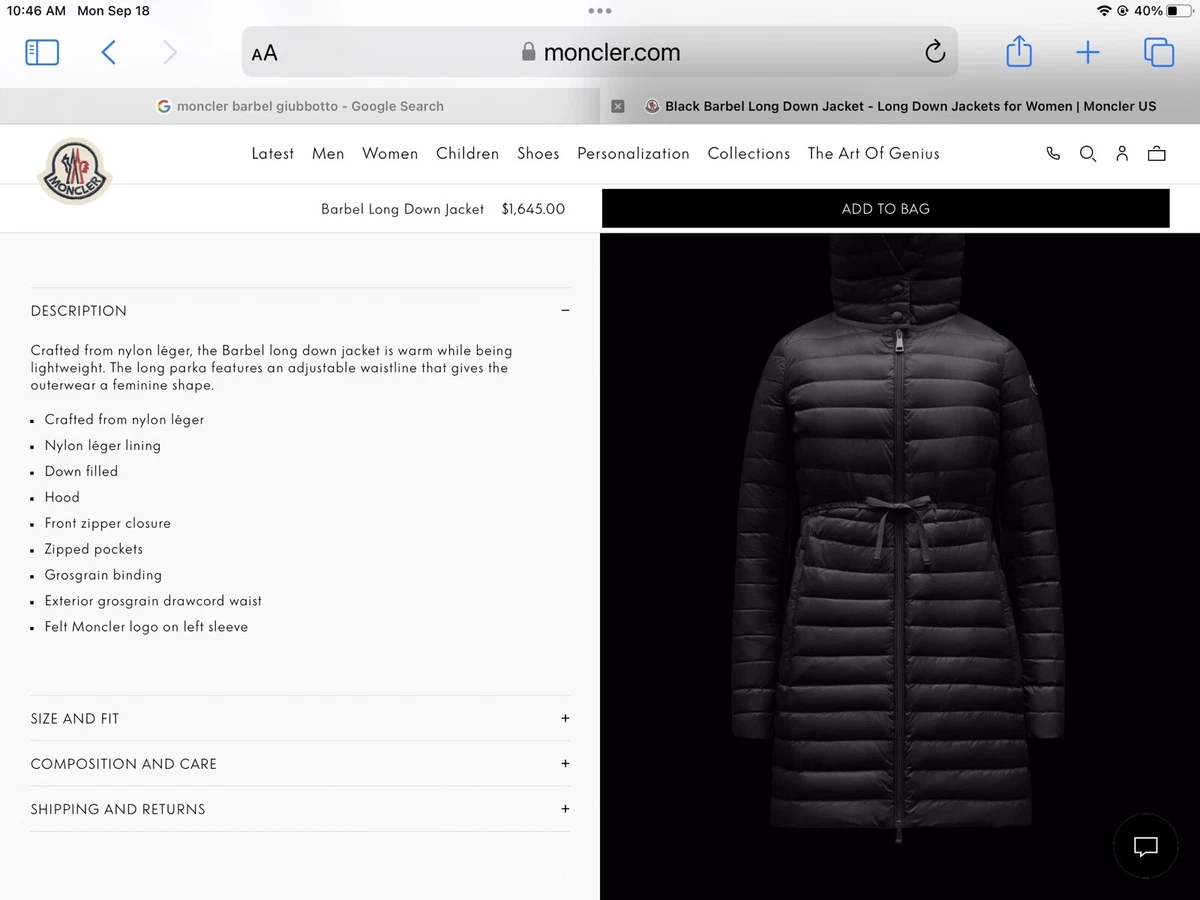Open the Collections menu
The height and width of the screenshot is (900, 1200).
click(x=749, y=154)
